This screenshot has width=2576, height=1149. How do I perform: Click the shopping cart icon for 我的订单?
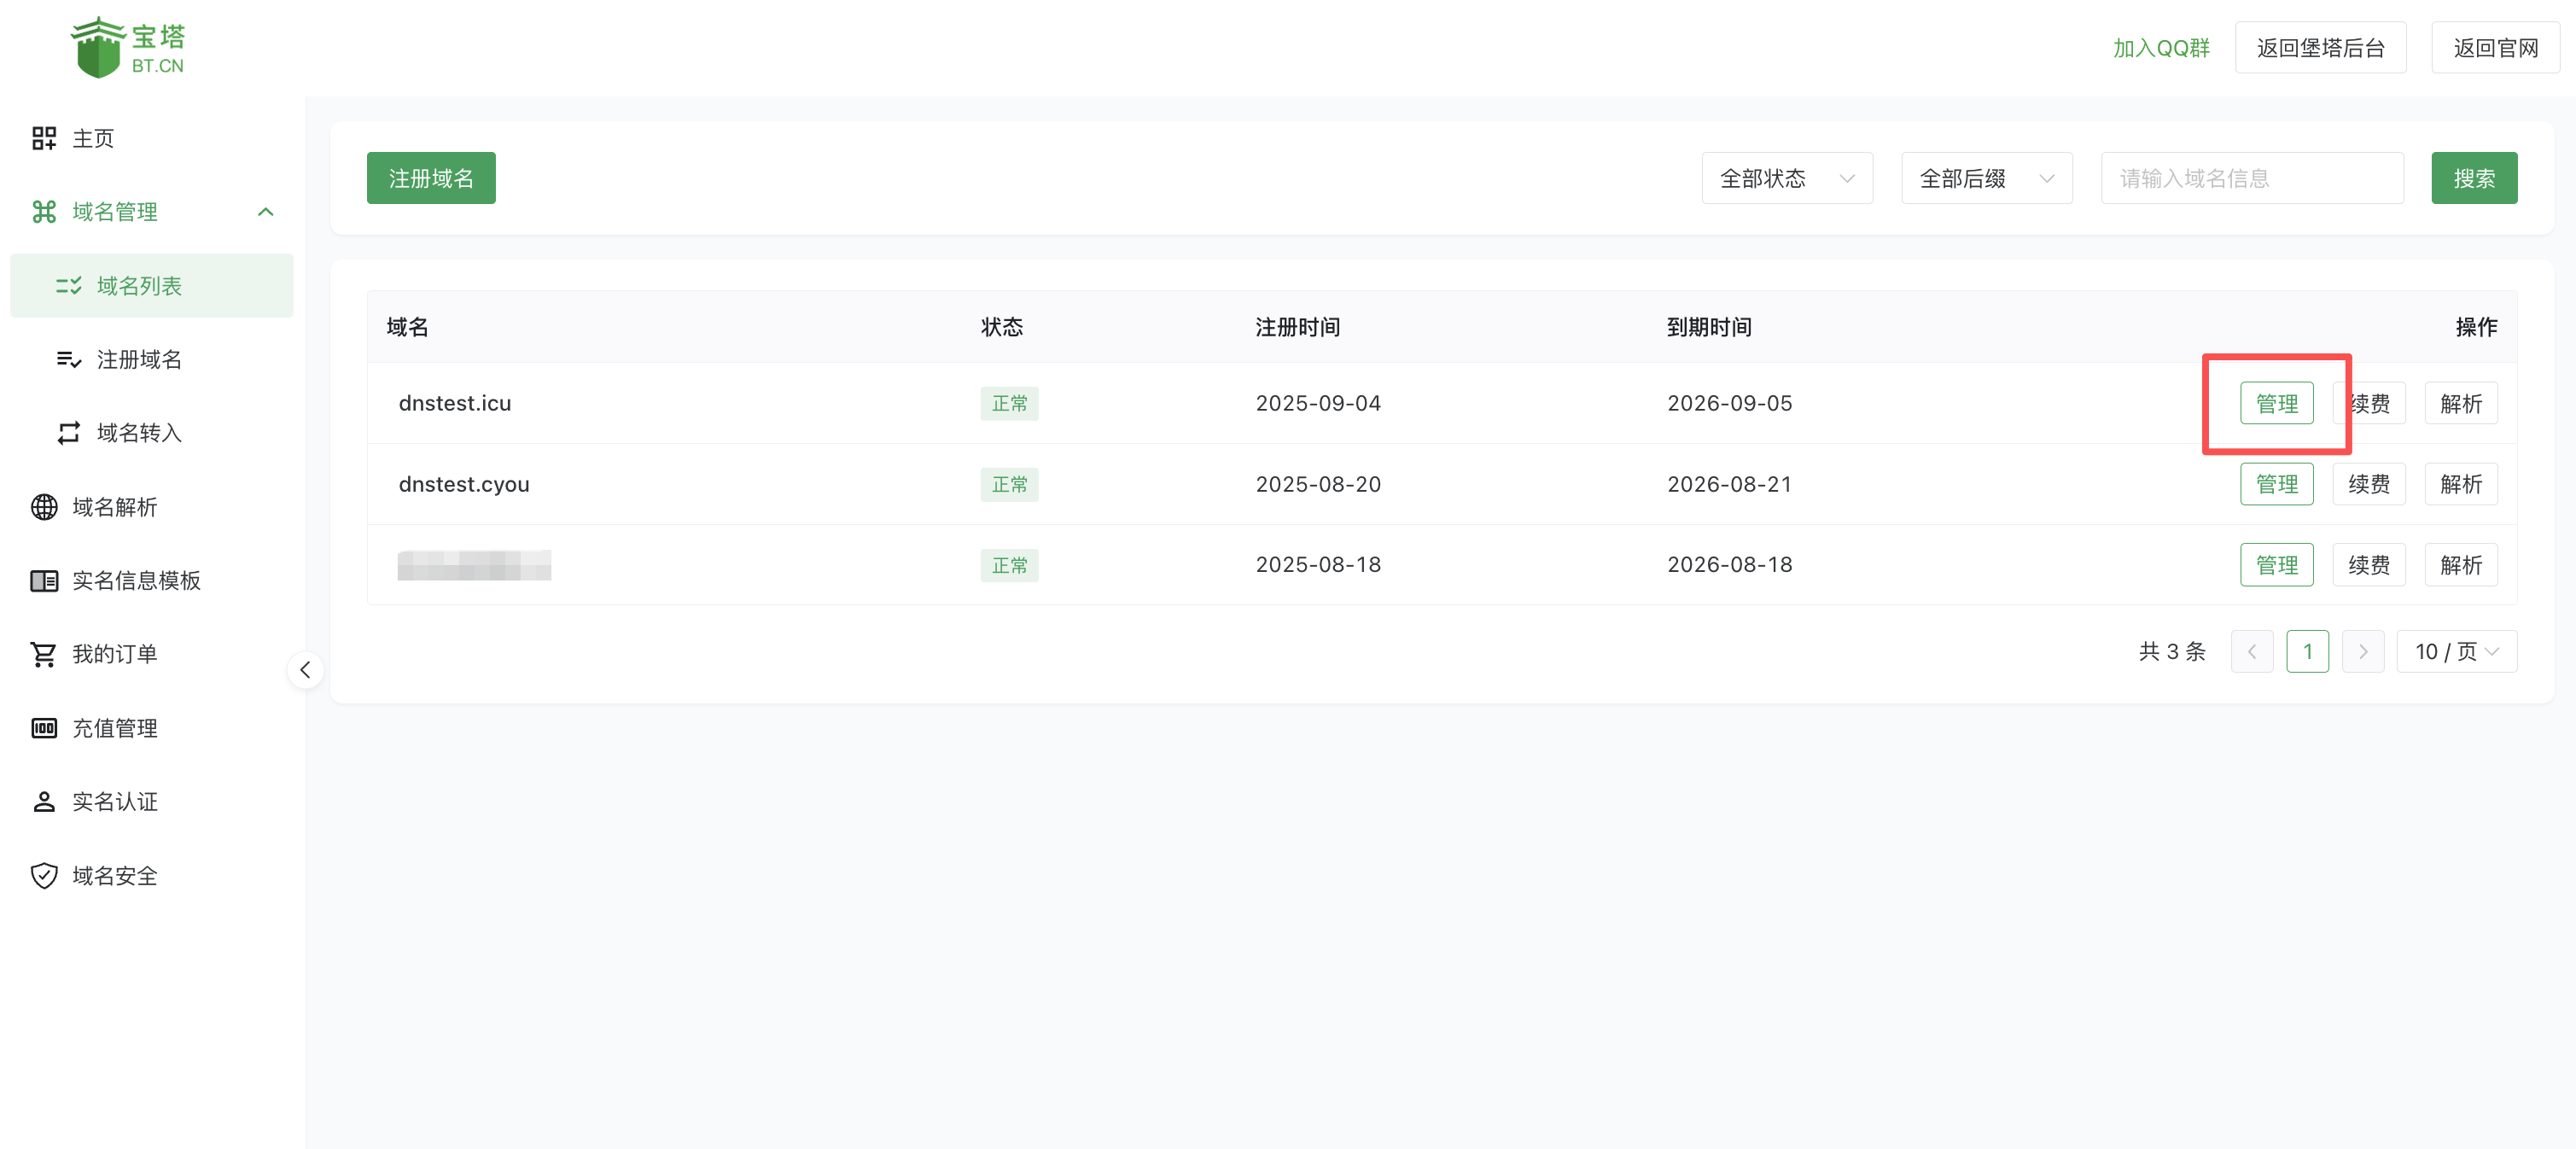pos(44,654)
